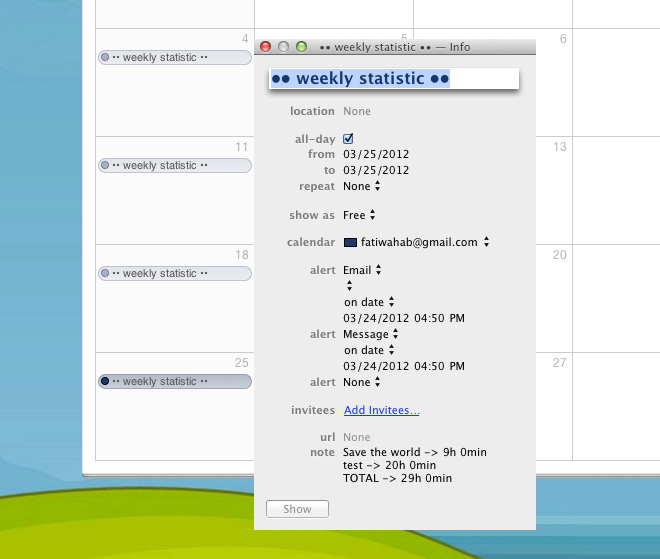
Task: Click the note line TOTAL -> 29h 0min
Action: [397, 478]
